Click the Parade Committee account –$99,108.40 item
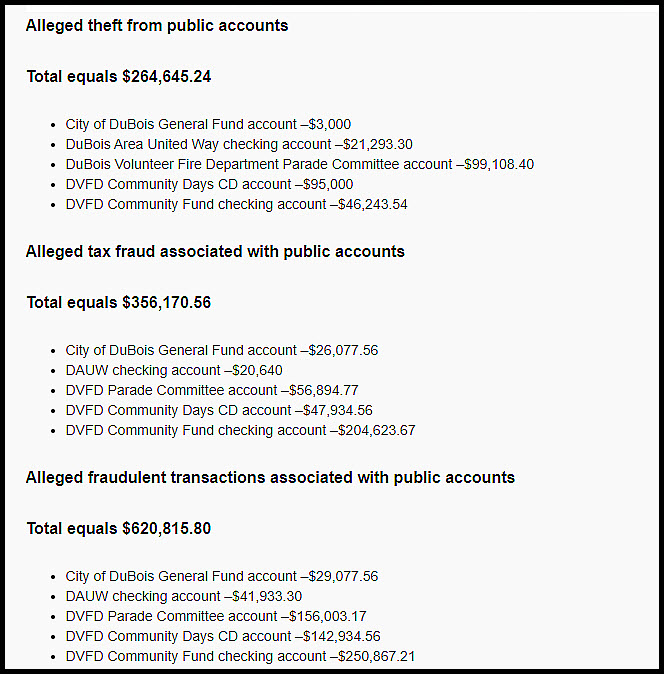Image resolution: width=664 pixels, height=674 pixels. coord(299,165)
